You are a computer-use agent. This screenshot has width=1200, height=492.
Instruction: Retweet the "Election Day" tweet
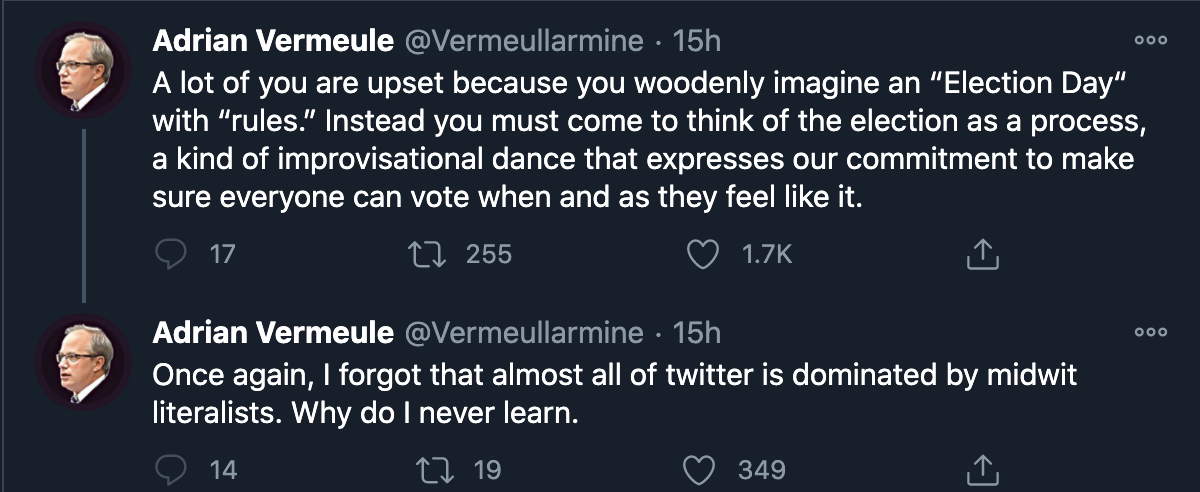click(433, 255)
